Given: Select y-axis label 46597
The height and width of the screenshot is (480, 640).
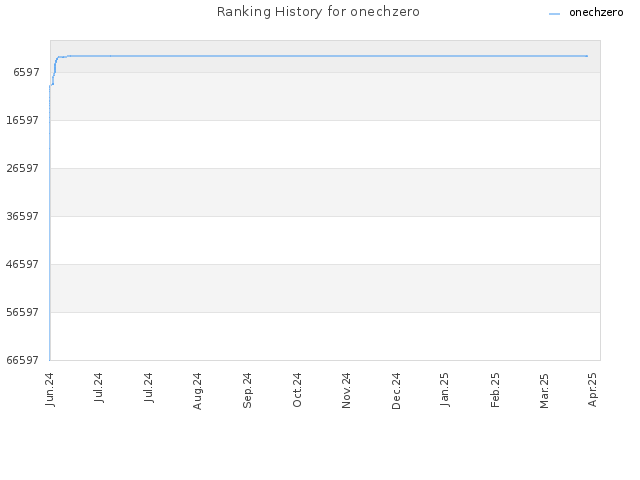Looking at the screenshot, I should click(x=22, y=264).
